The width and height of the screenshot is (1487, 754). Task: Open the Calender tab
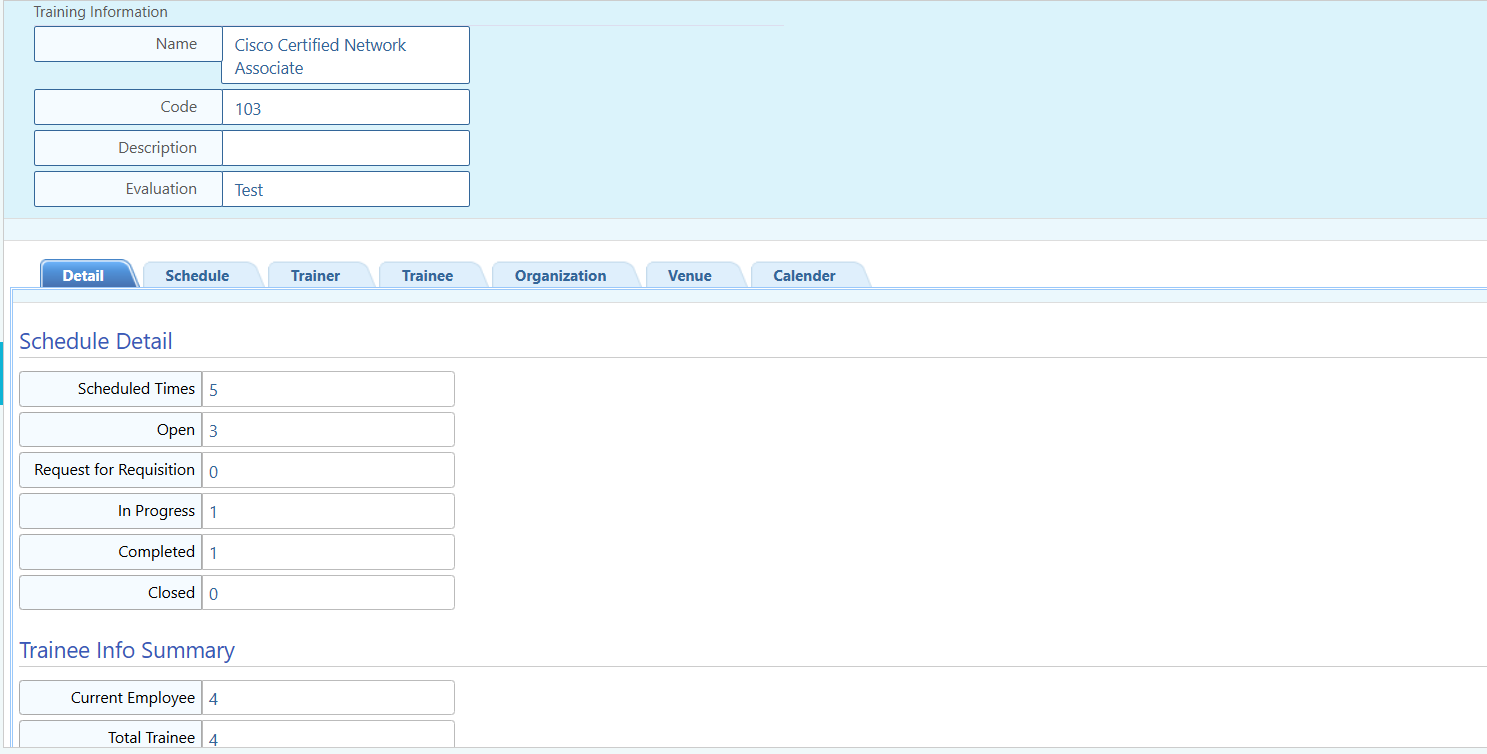(804, 276)
